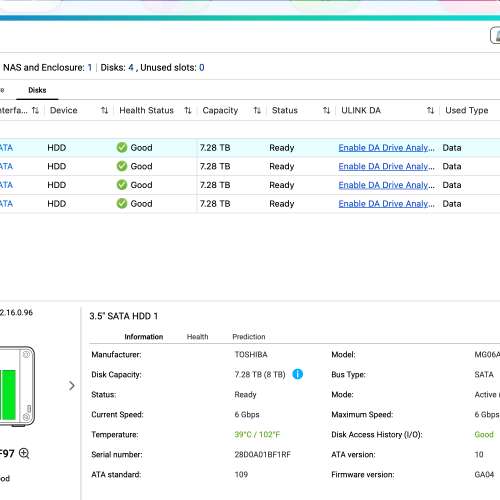This screenshot has height=500, width=500.
Task: Open the Prediction tab
Action: [x=249, y=337]
